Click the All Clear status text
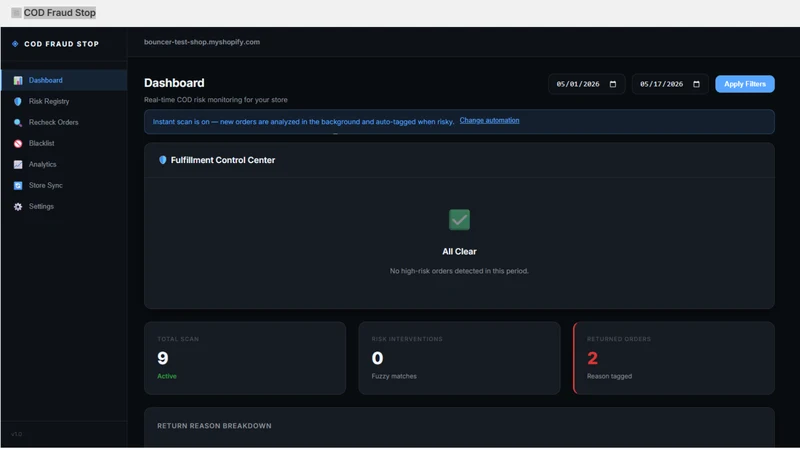 (x=459, y=252)
